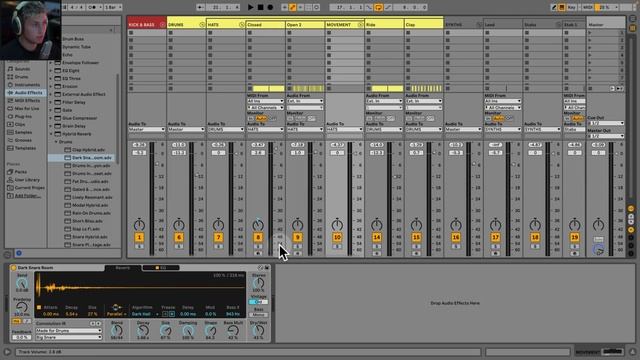Image resolution: width=640 pixels, height=360 pixels.
Task: Select the KICK & BASS track header
Action: 143,24
